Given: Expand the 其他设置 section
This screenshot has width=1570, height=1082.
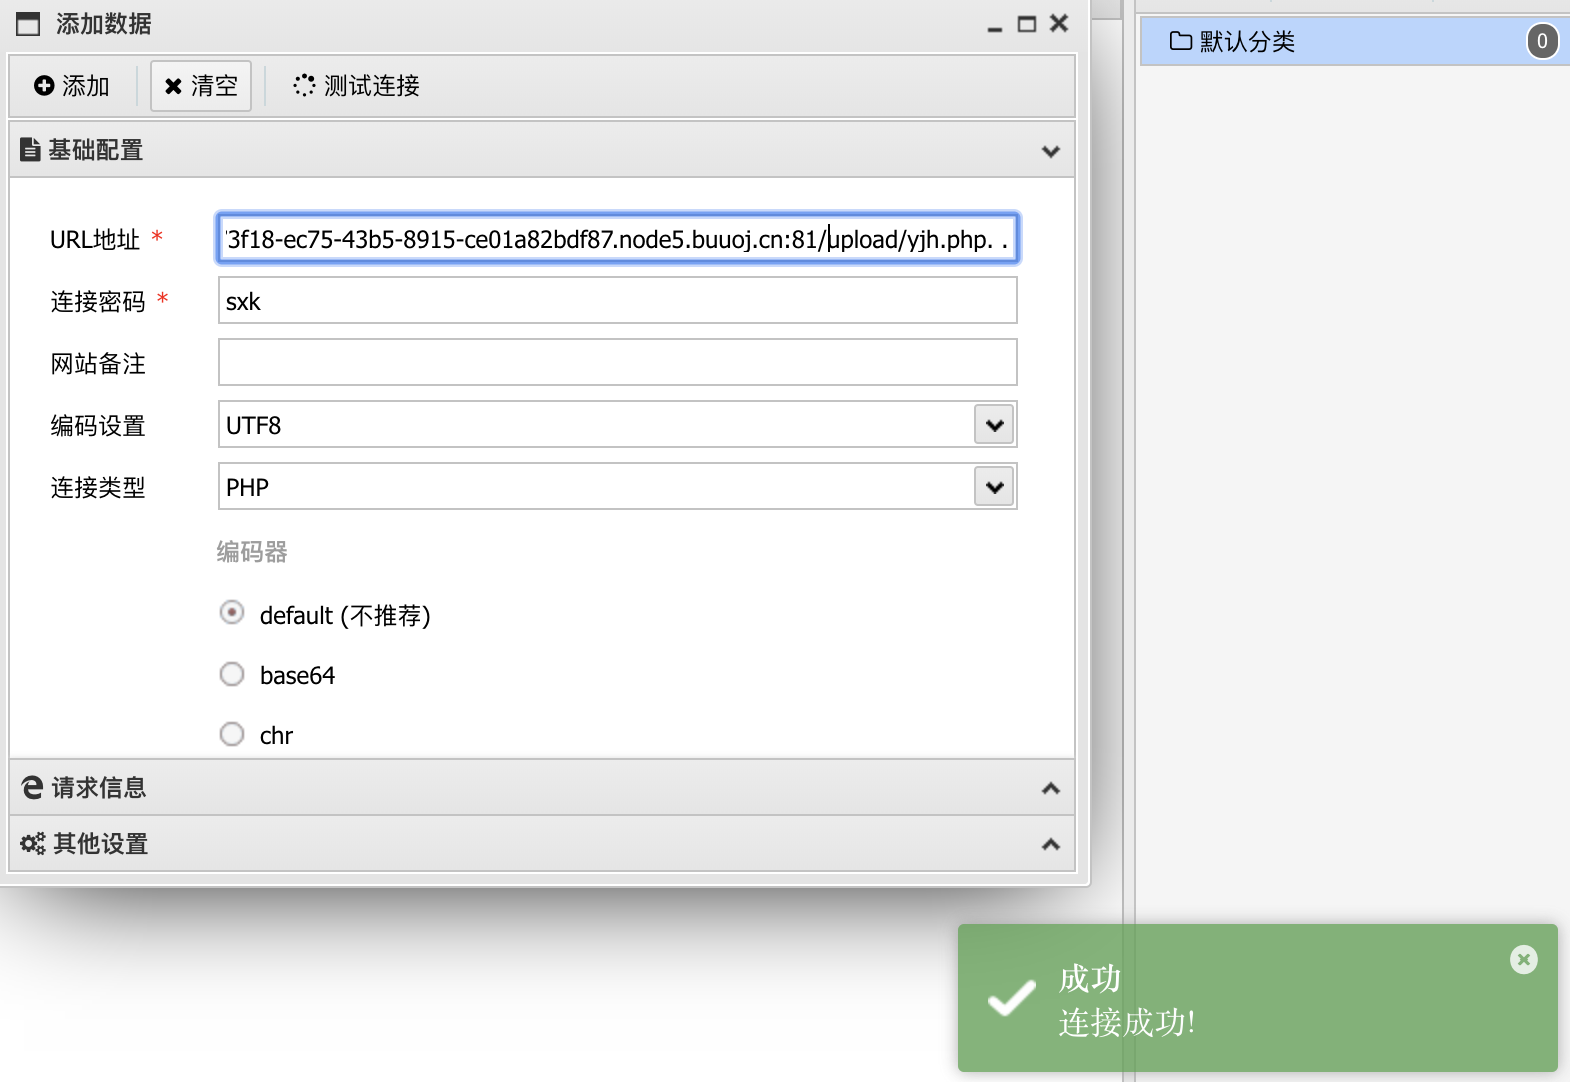Looking at the screenshot, I should [x=1050, y=844].
